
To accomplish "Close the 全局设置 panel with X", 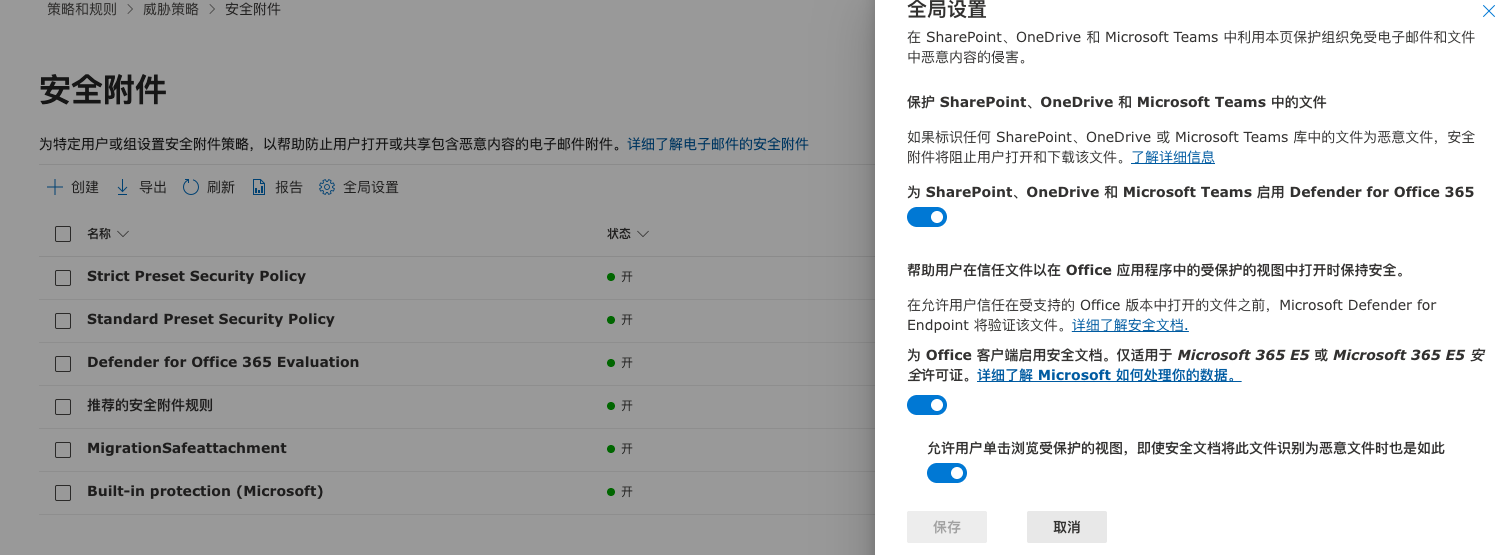I will pyautogui.click(x=1488, y=11).
